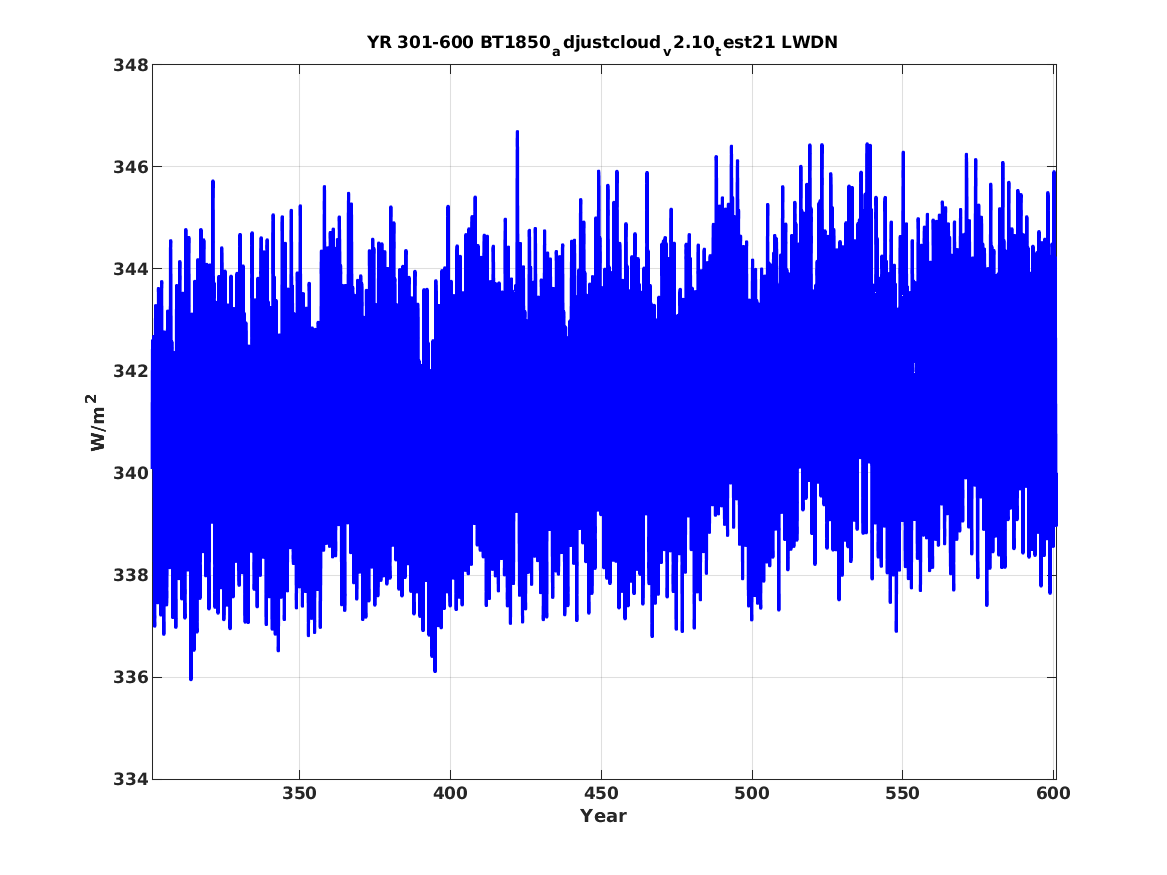Click the plot title text "YR 301-600 BT1850"

458,42
